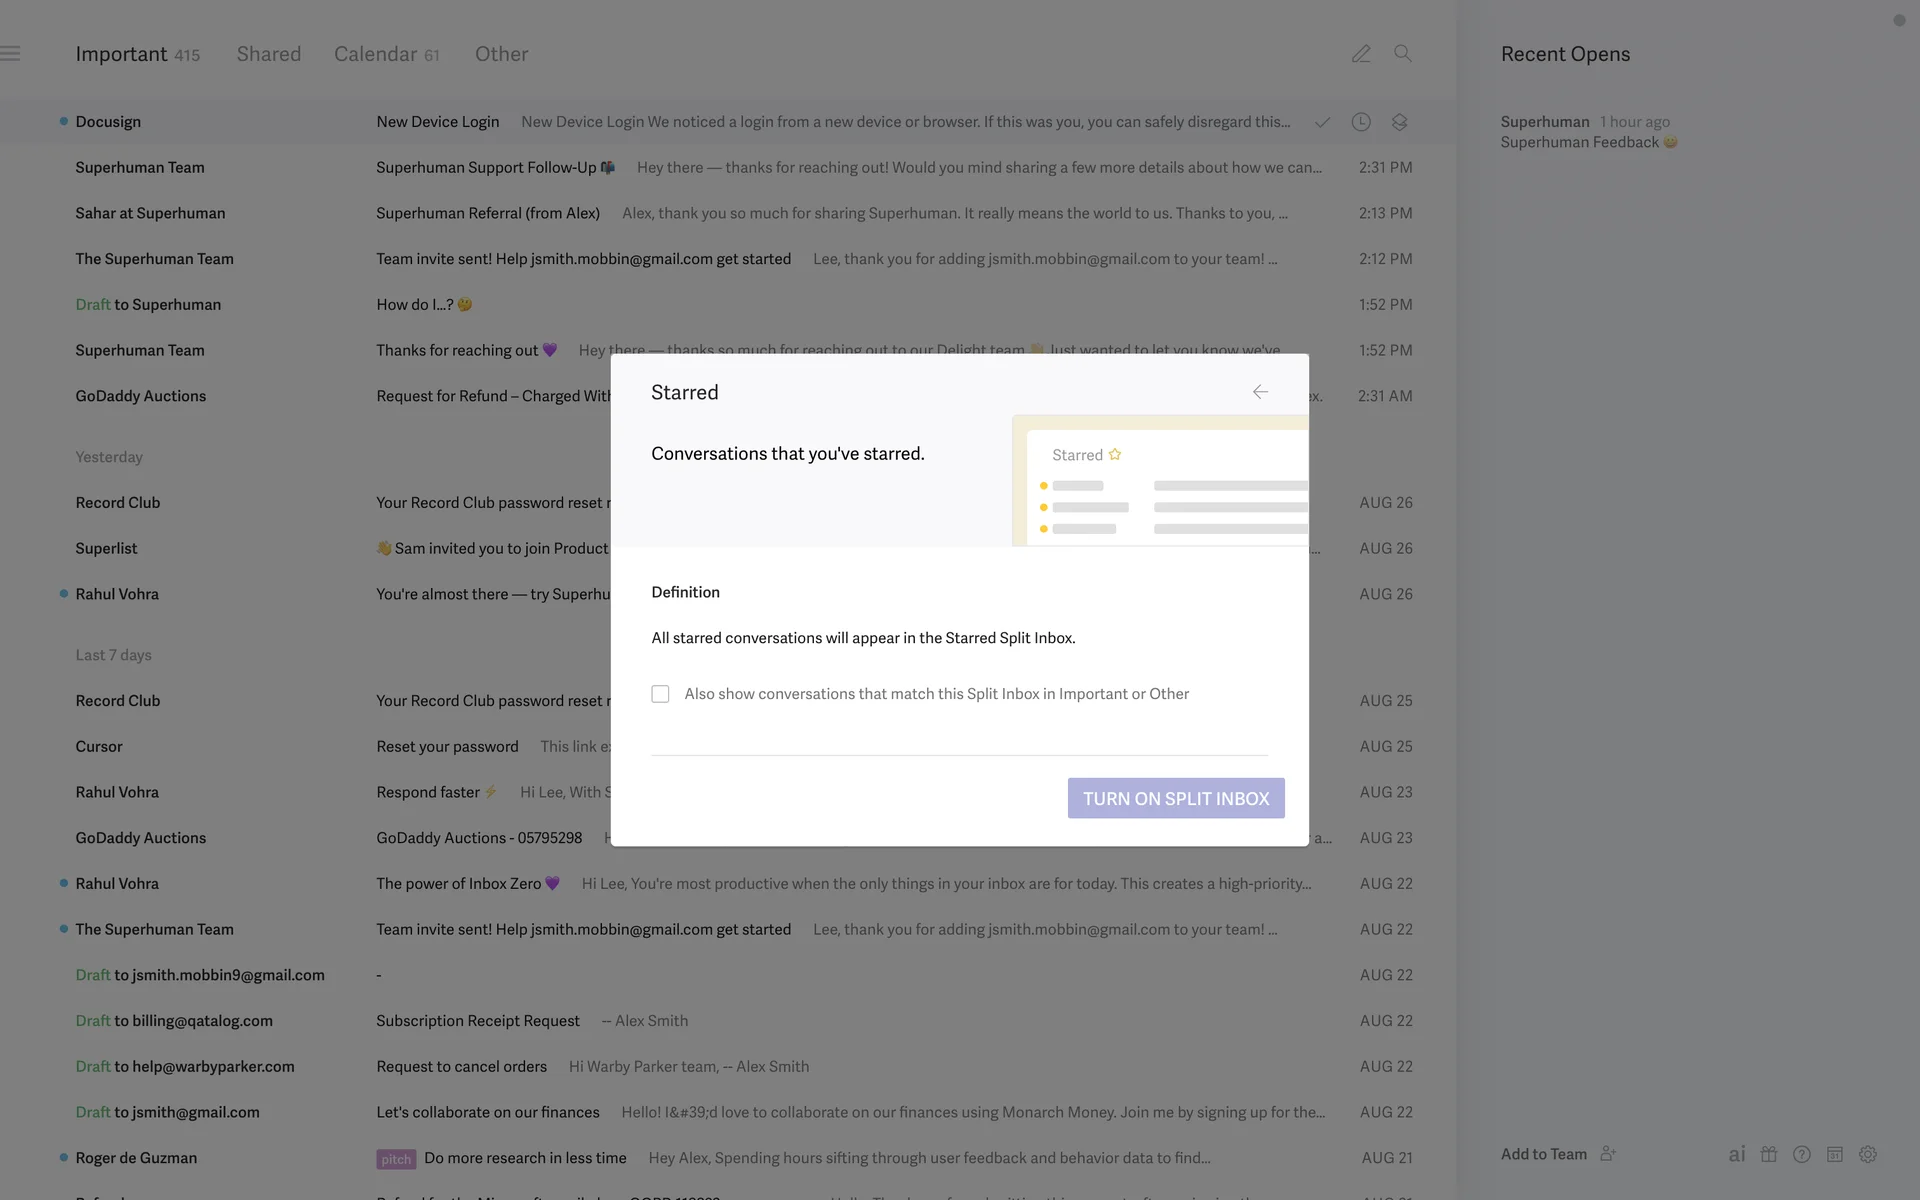Switch to the Shared tab
The image size is (1920, 1200).
(x=268, y=54)
